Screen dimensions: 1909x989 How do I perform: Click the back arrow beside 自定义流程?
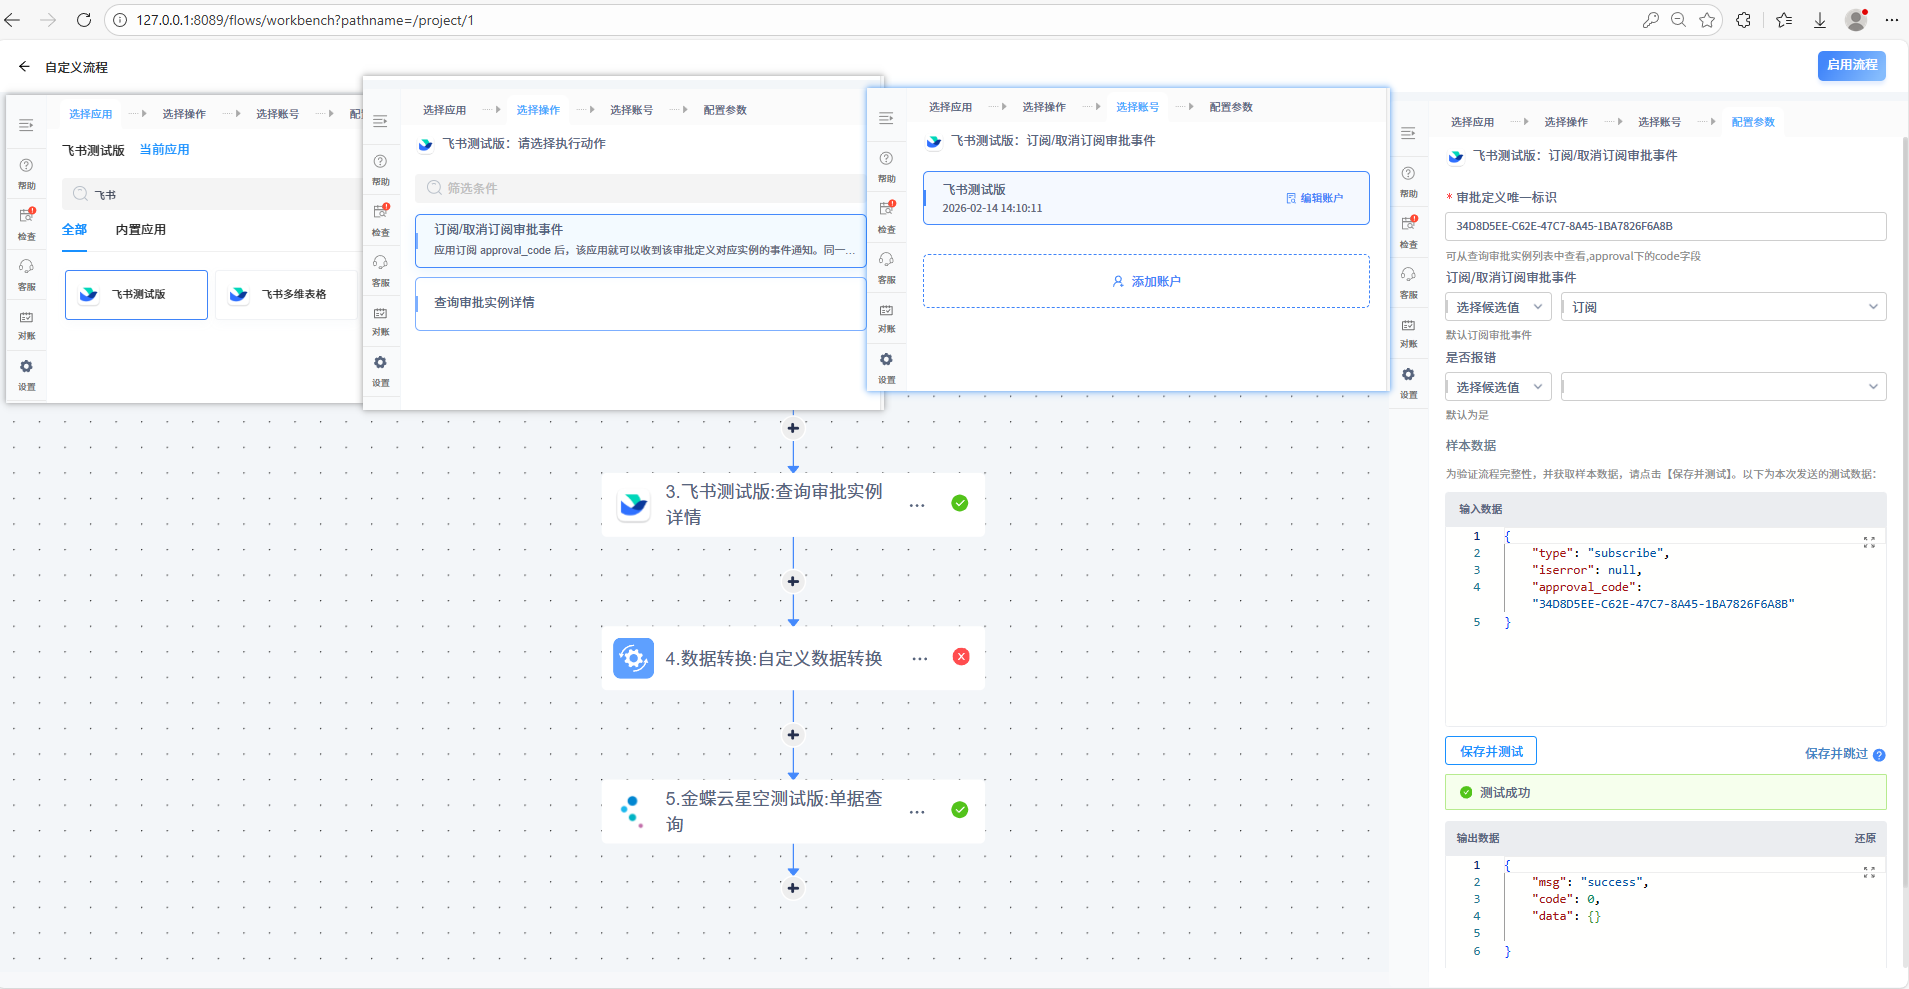(24, 67)
